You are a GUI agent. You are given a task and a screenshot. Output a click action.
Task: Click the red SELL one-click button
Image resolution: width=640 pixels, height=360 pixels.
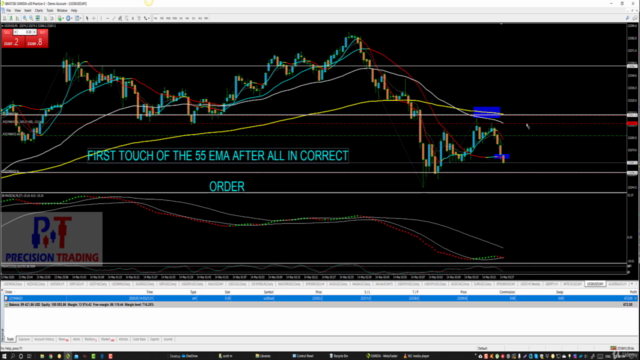pos(13,42)
